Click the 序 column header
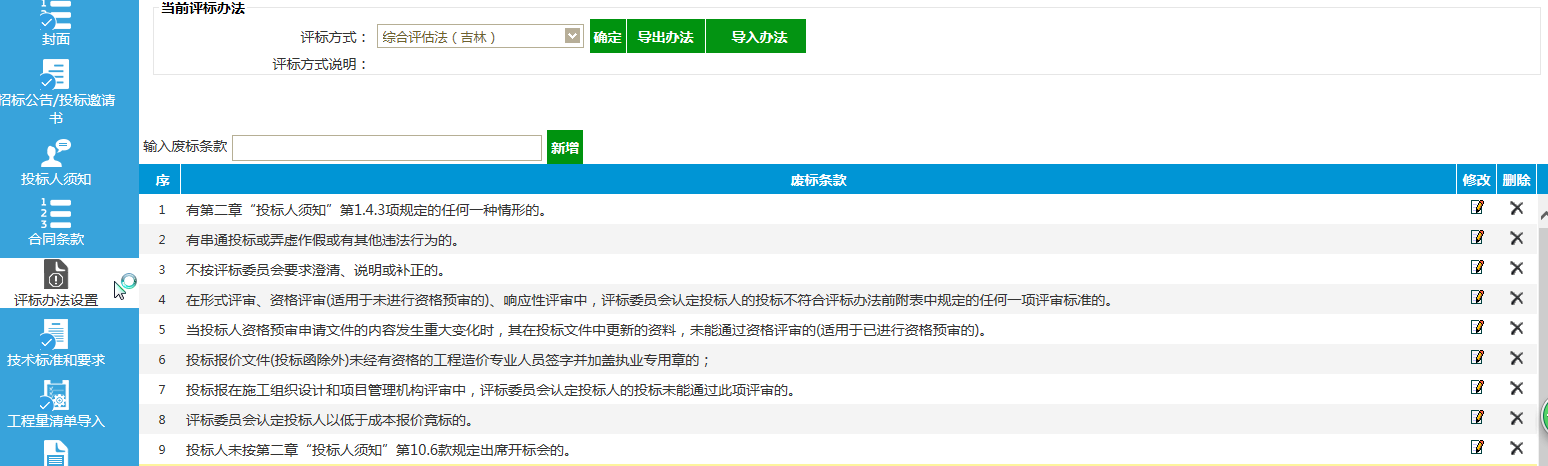Image resolution: width=1548 pixels, height=466 pixels. (x=161, y=180)
